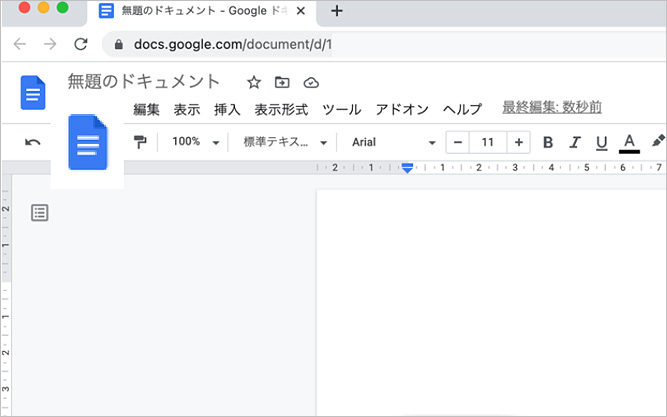
Task: Open the text color picker
Action: pos(629,142)
